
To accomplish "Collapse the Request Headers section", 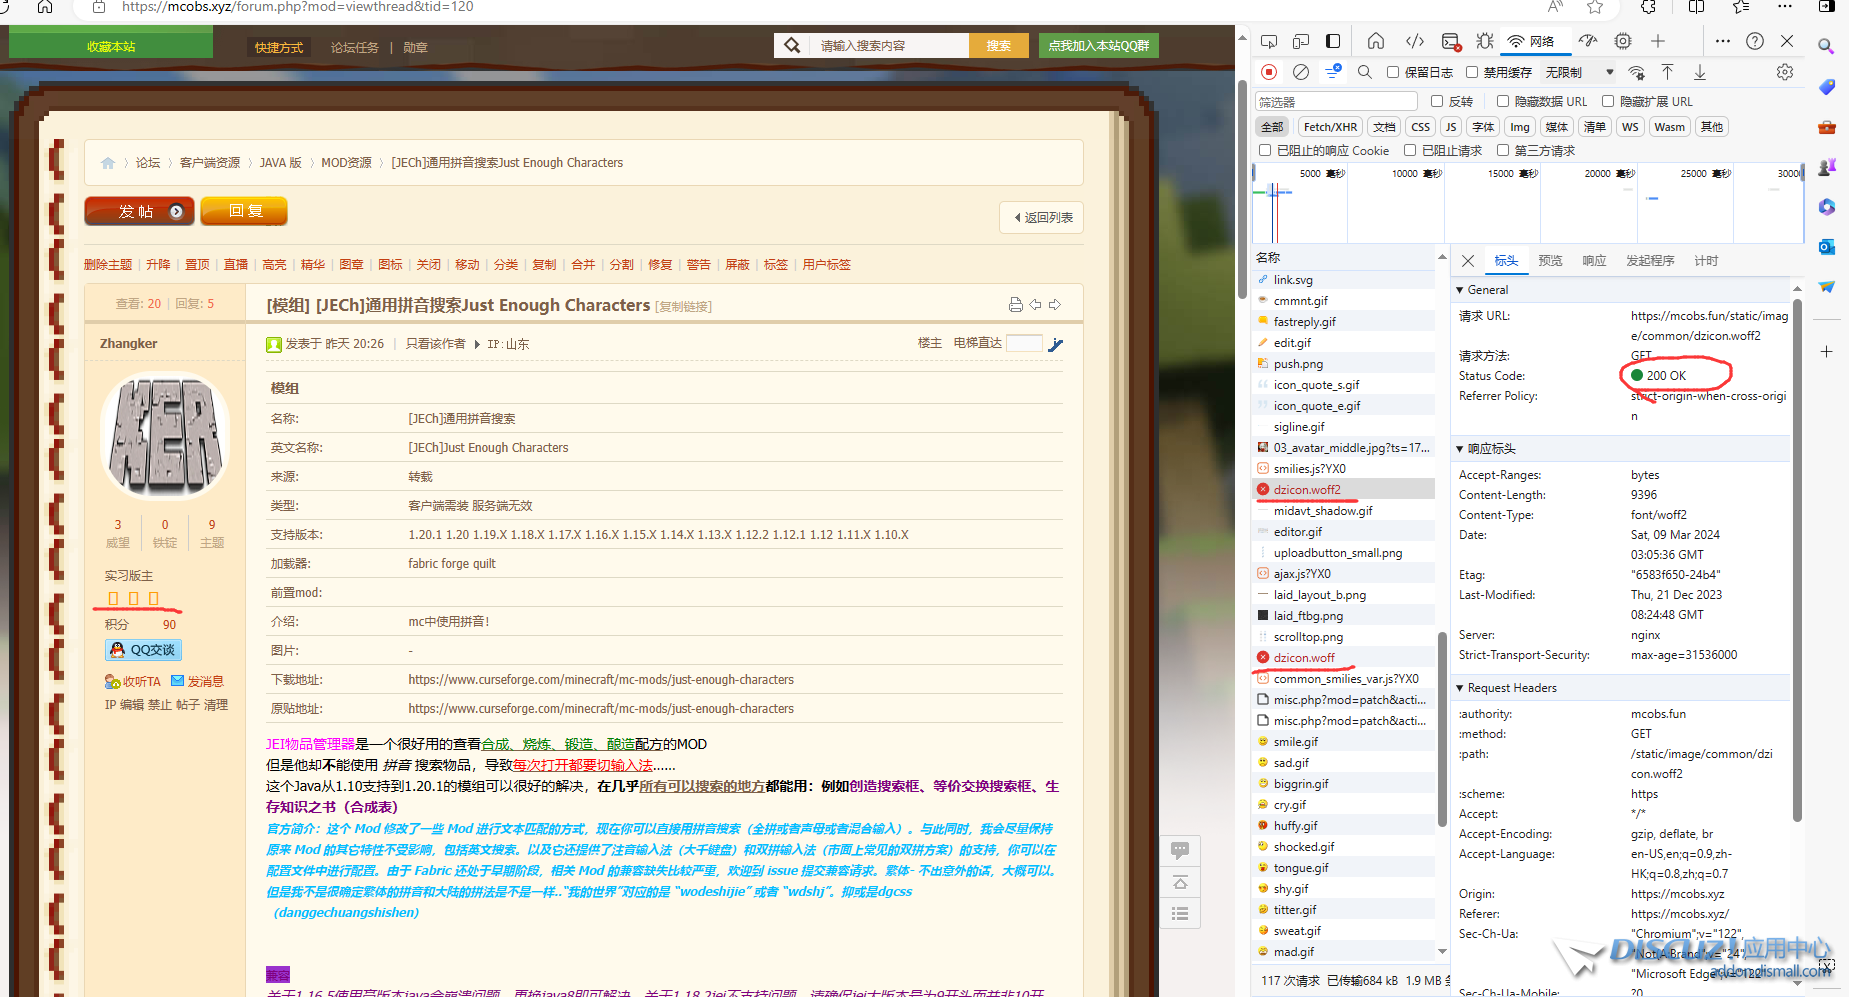I will [x=1460, y=688].
